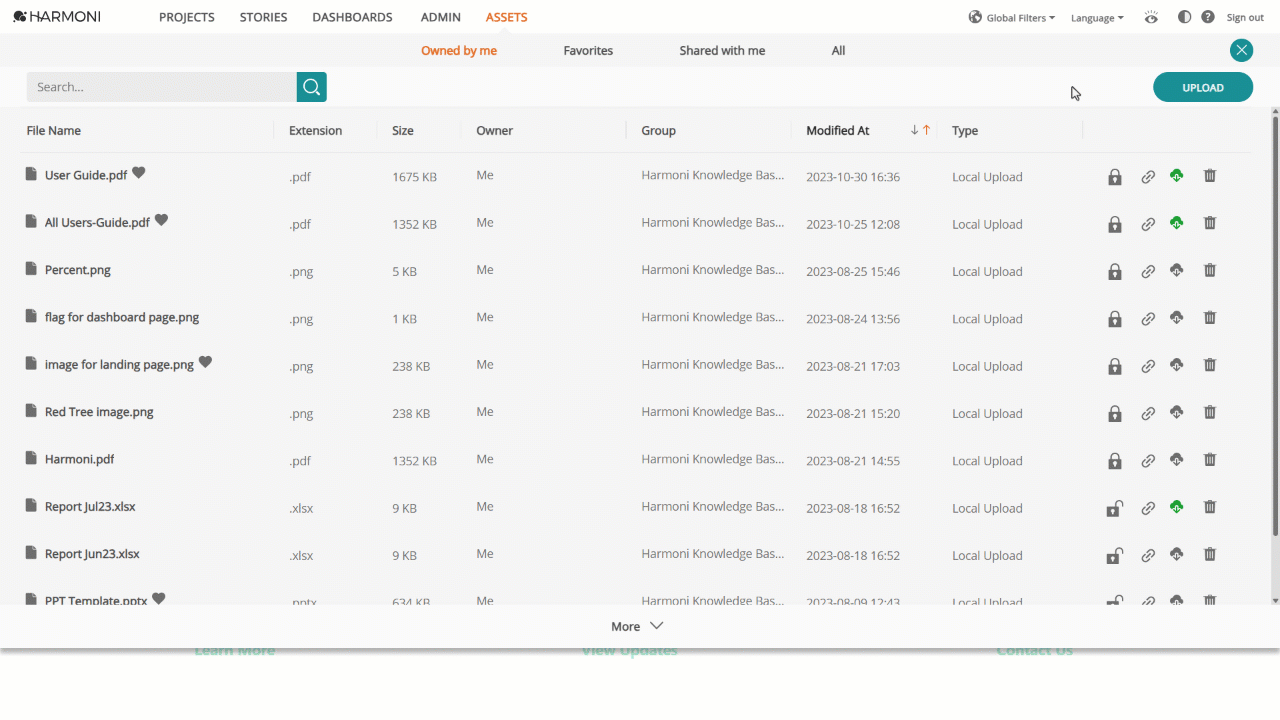Copy link for flag for dashboard page.png
The width and height of the screenshot is (1280, 720).
click(1148, 319)
